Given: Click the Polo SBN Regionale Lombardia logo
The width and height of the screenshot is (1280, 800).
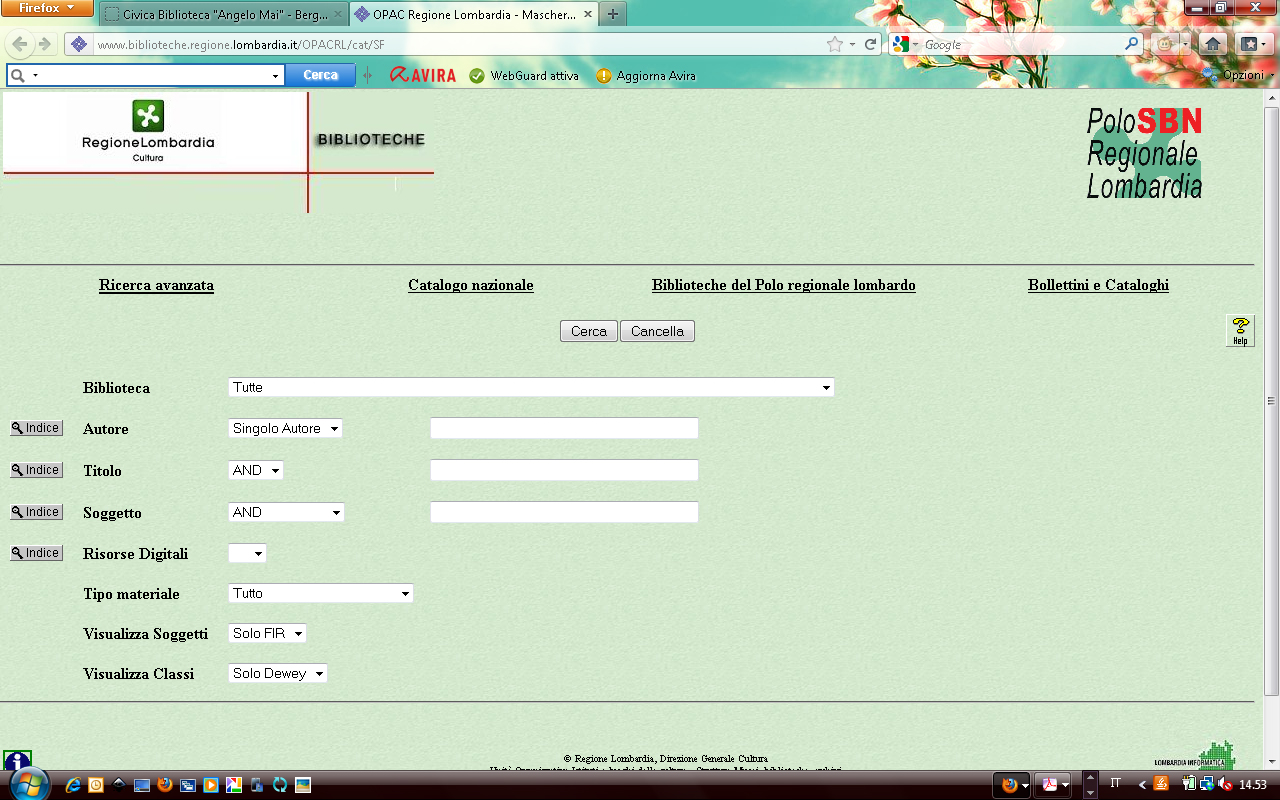Looking at the screenshot, I should point(1144,153).
